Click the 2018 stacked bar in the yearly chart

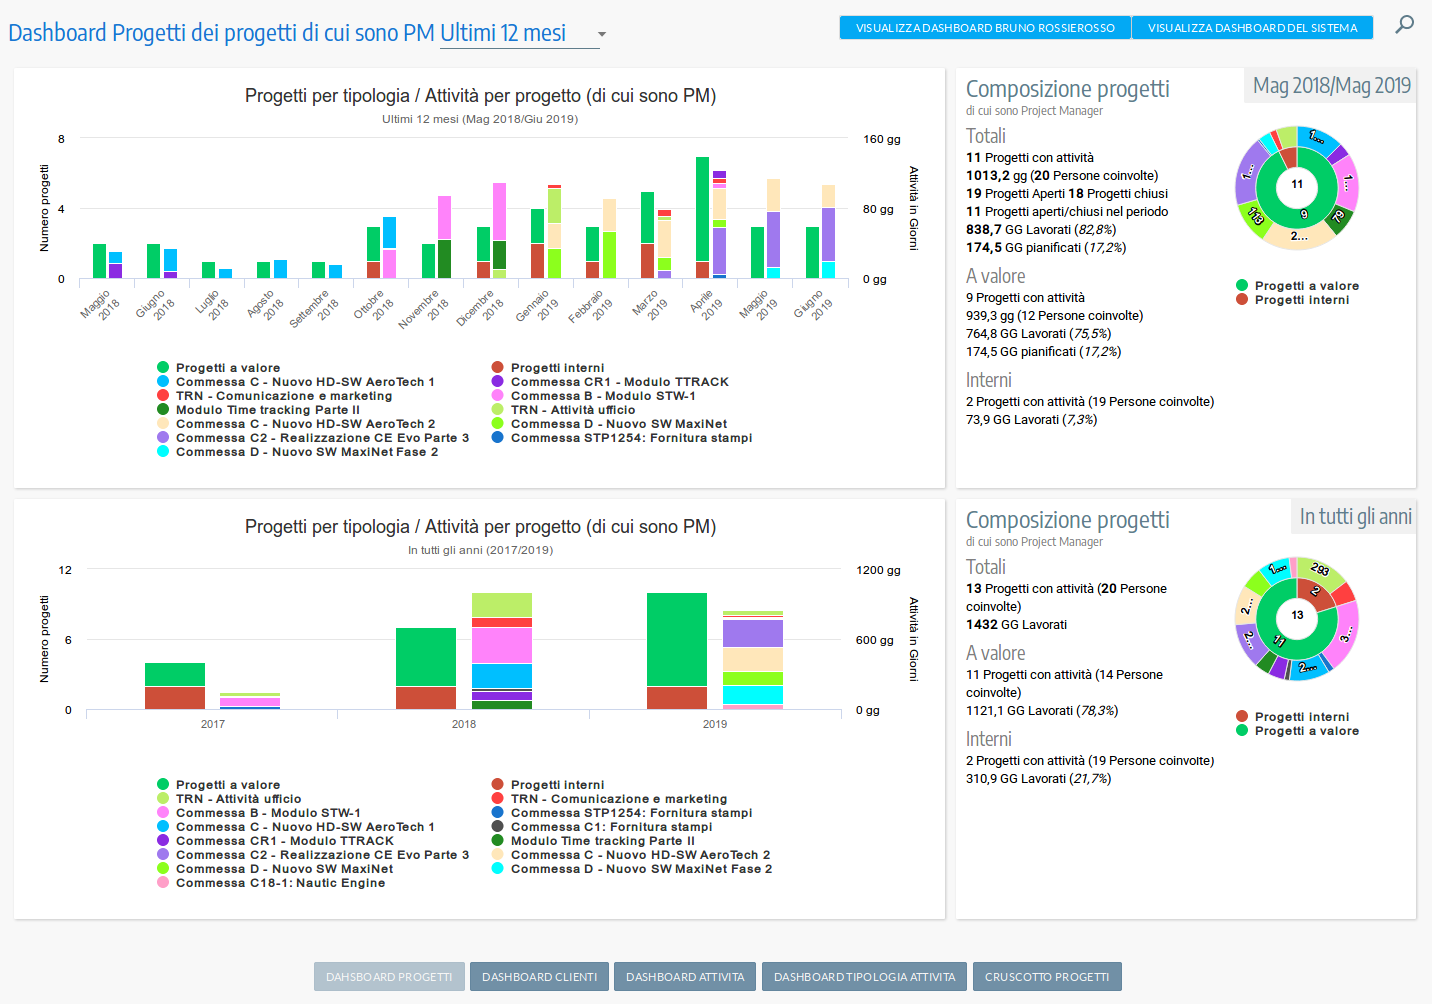click(428, 655)
